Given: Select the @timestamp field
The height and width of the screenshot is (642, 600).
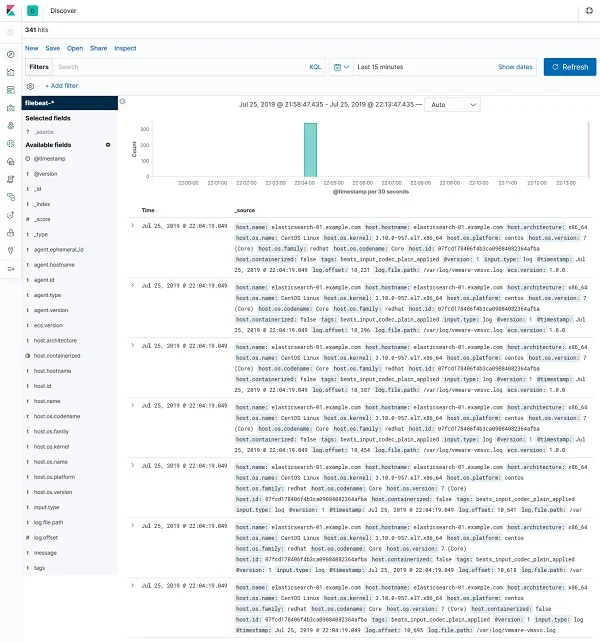Looking at the screenshot, I should click(50, 158).
